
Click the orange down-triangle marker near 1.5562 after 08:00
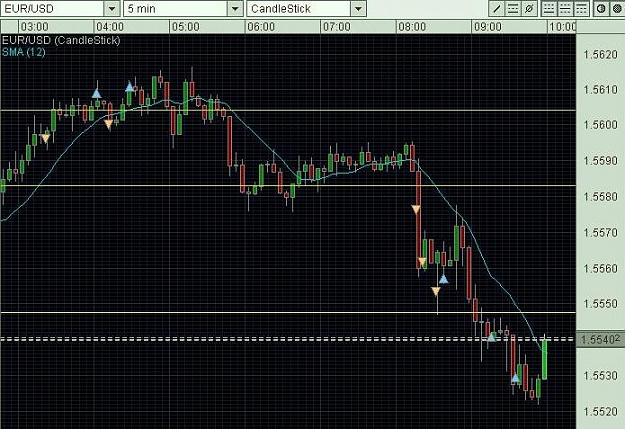(x=422, y=262)
